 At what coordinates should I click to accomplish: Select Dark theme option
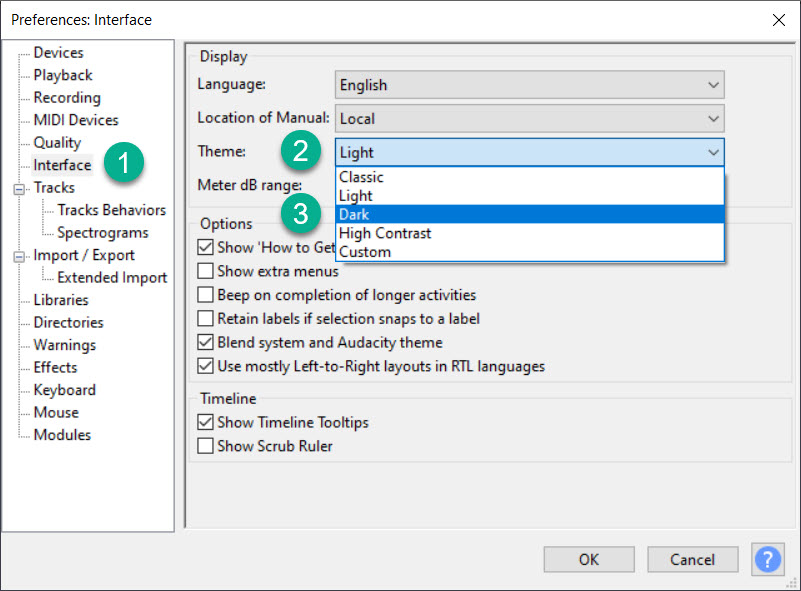point(530,214)
